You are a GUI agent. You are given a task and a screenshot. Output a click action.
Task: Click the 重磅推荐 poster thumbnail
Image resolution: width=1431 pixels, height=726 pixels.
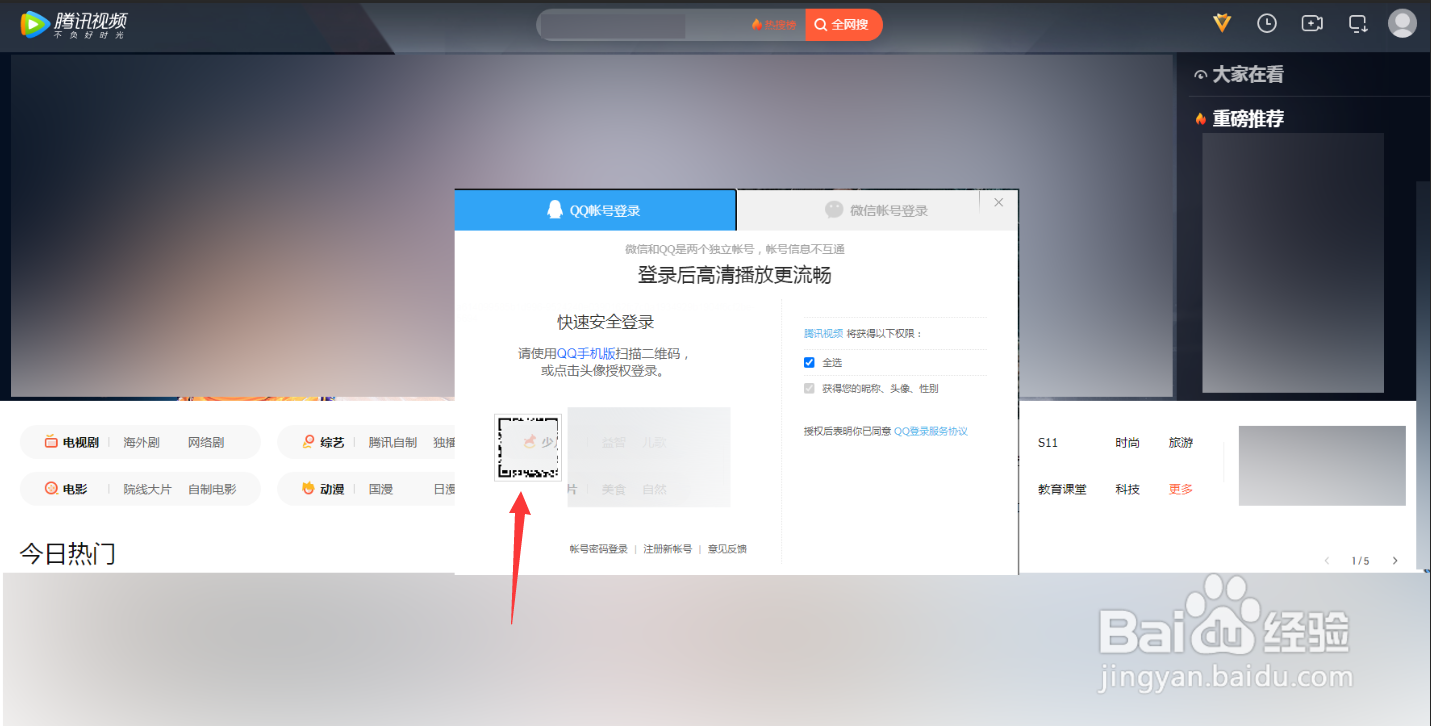[1293, 263]
